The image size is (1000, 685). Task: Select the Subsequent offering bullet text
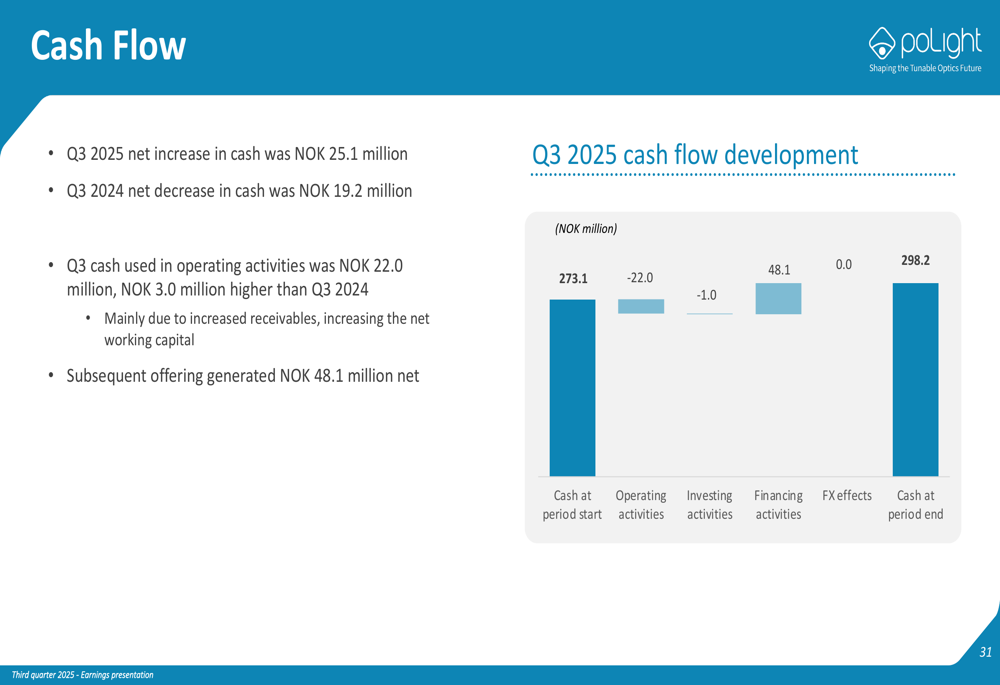click(242, 377)
